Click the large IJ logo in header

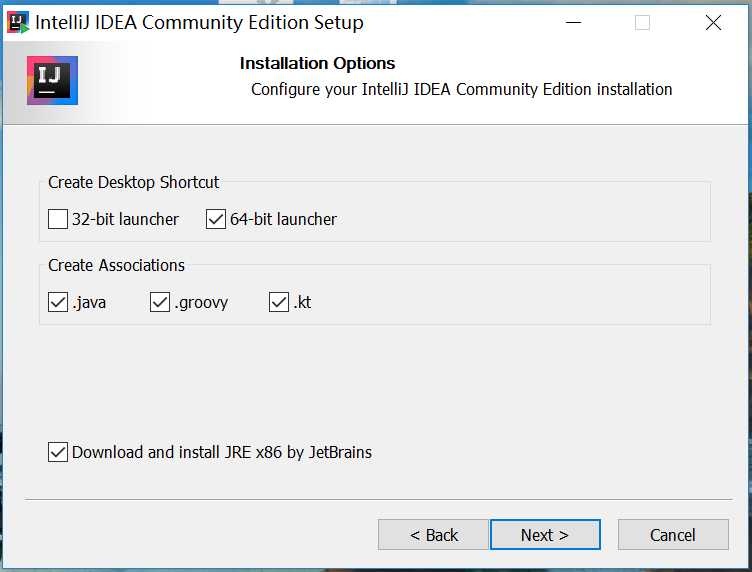pyautogui.click(x=52, y=81)
